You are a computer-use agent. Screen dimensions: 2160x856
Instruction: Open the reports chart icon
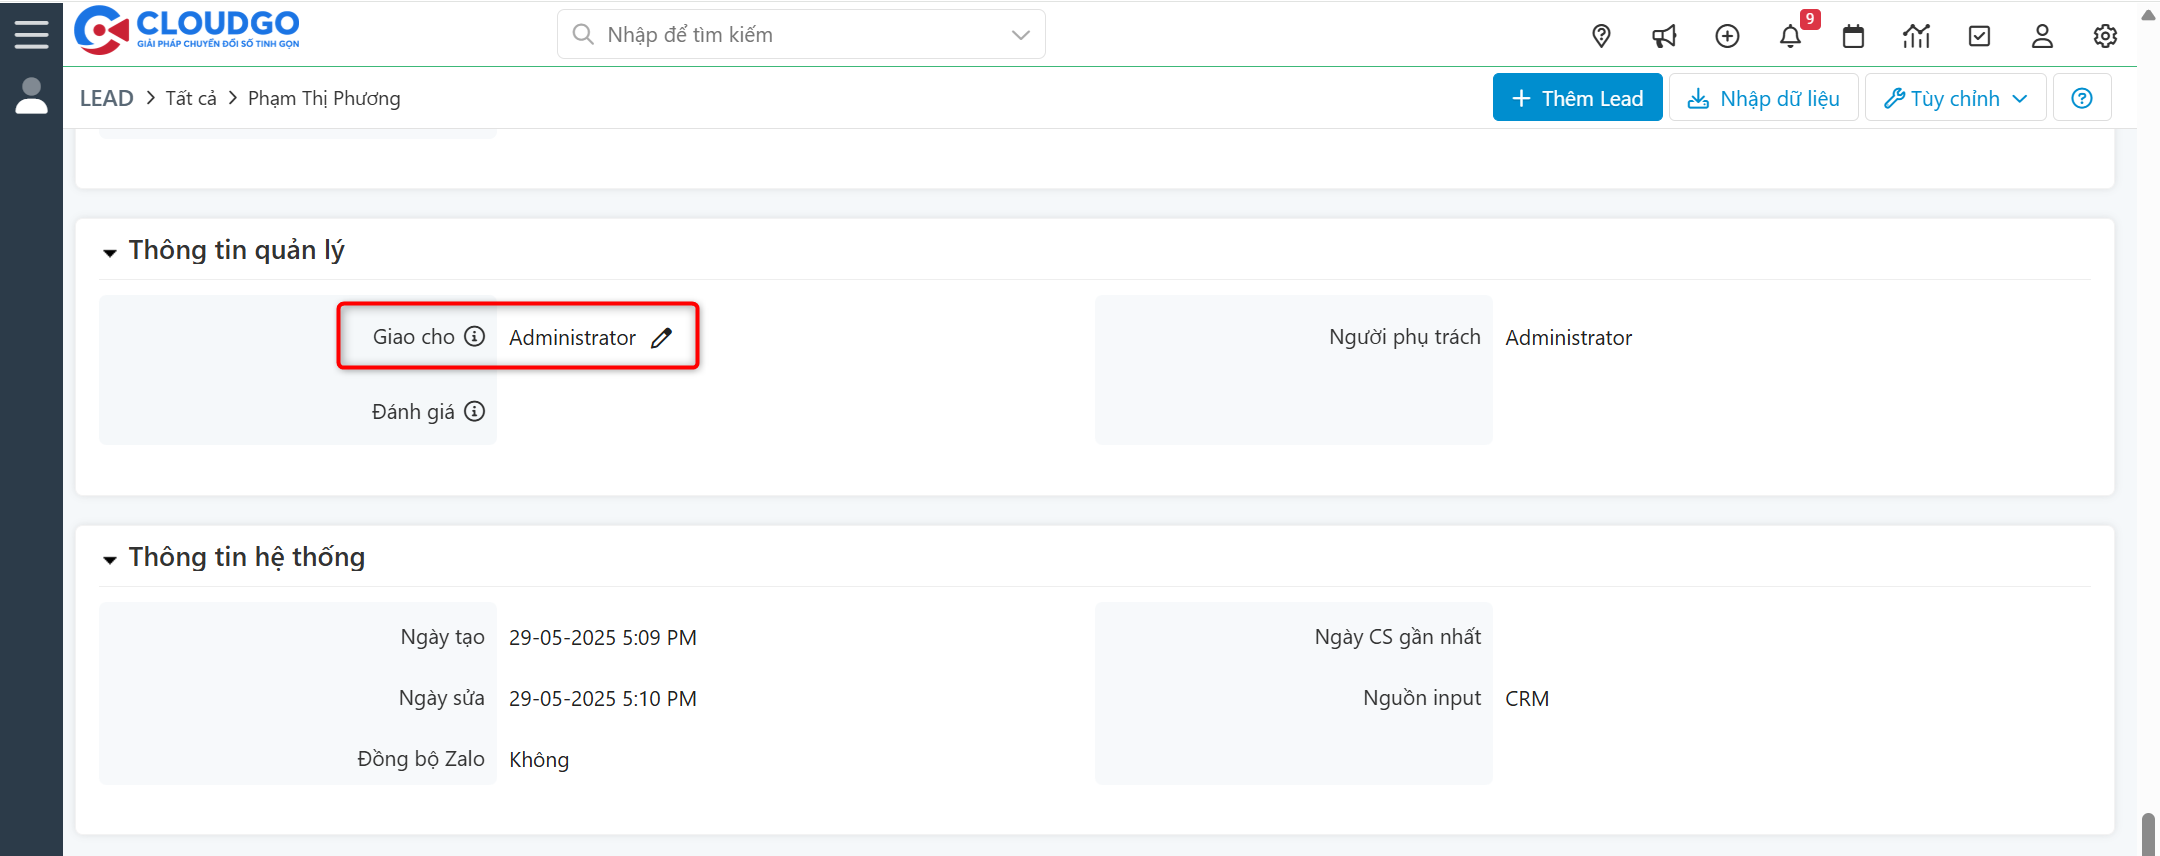pos(1916,37)
